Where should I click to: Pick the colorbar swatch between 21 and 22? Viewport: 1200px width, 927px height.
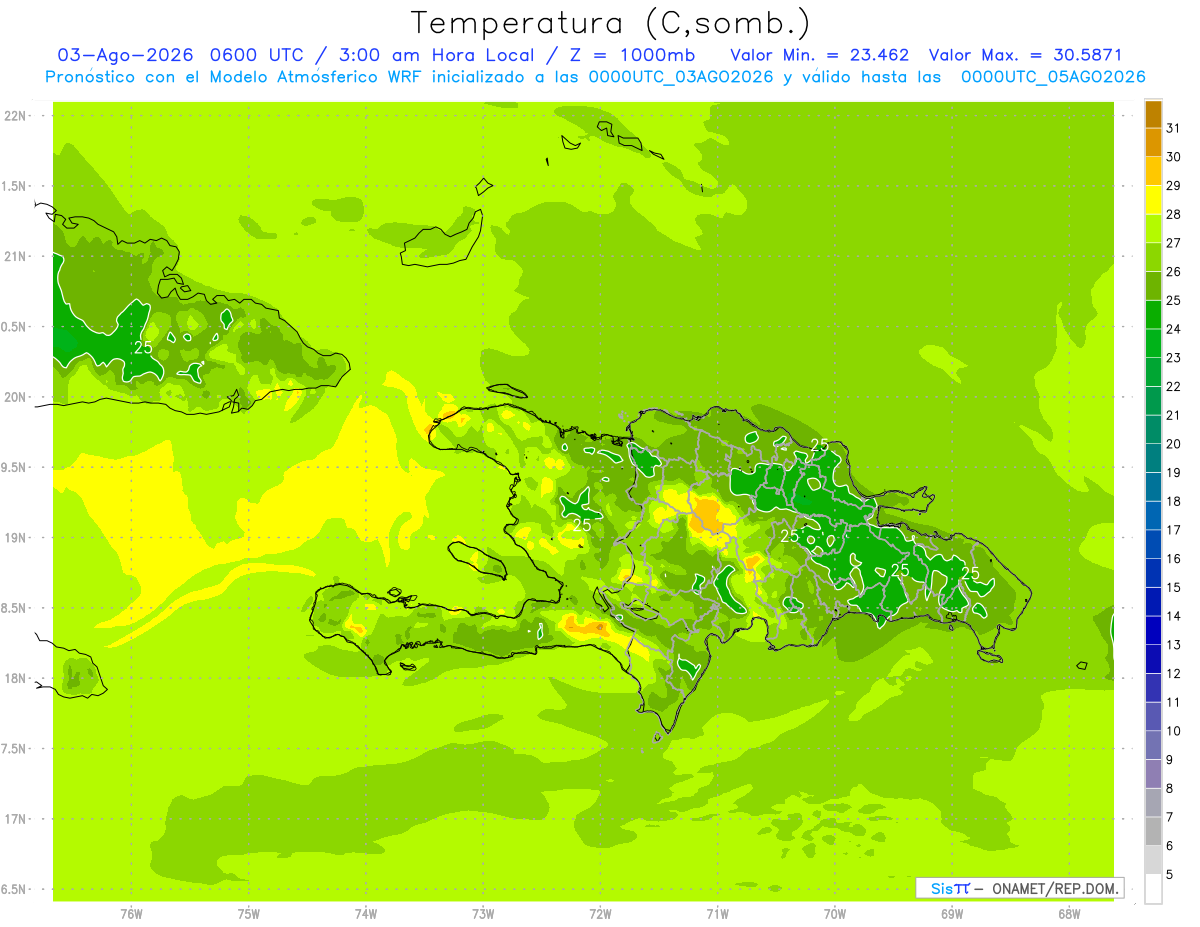(x=1153, y=401)
